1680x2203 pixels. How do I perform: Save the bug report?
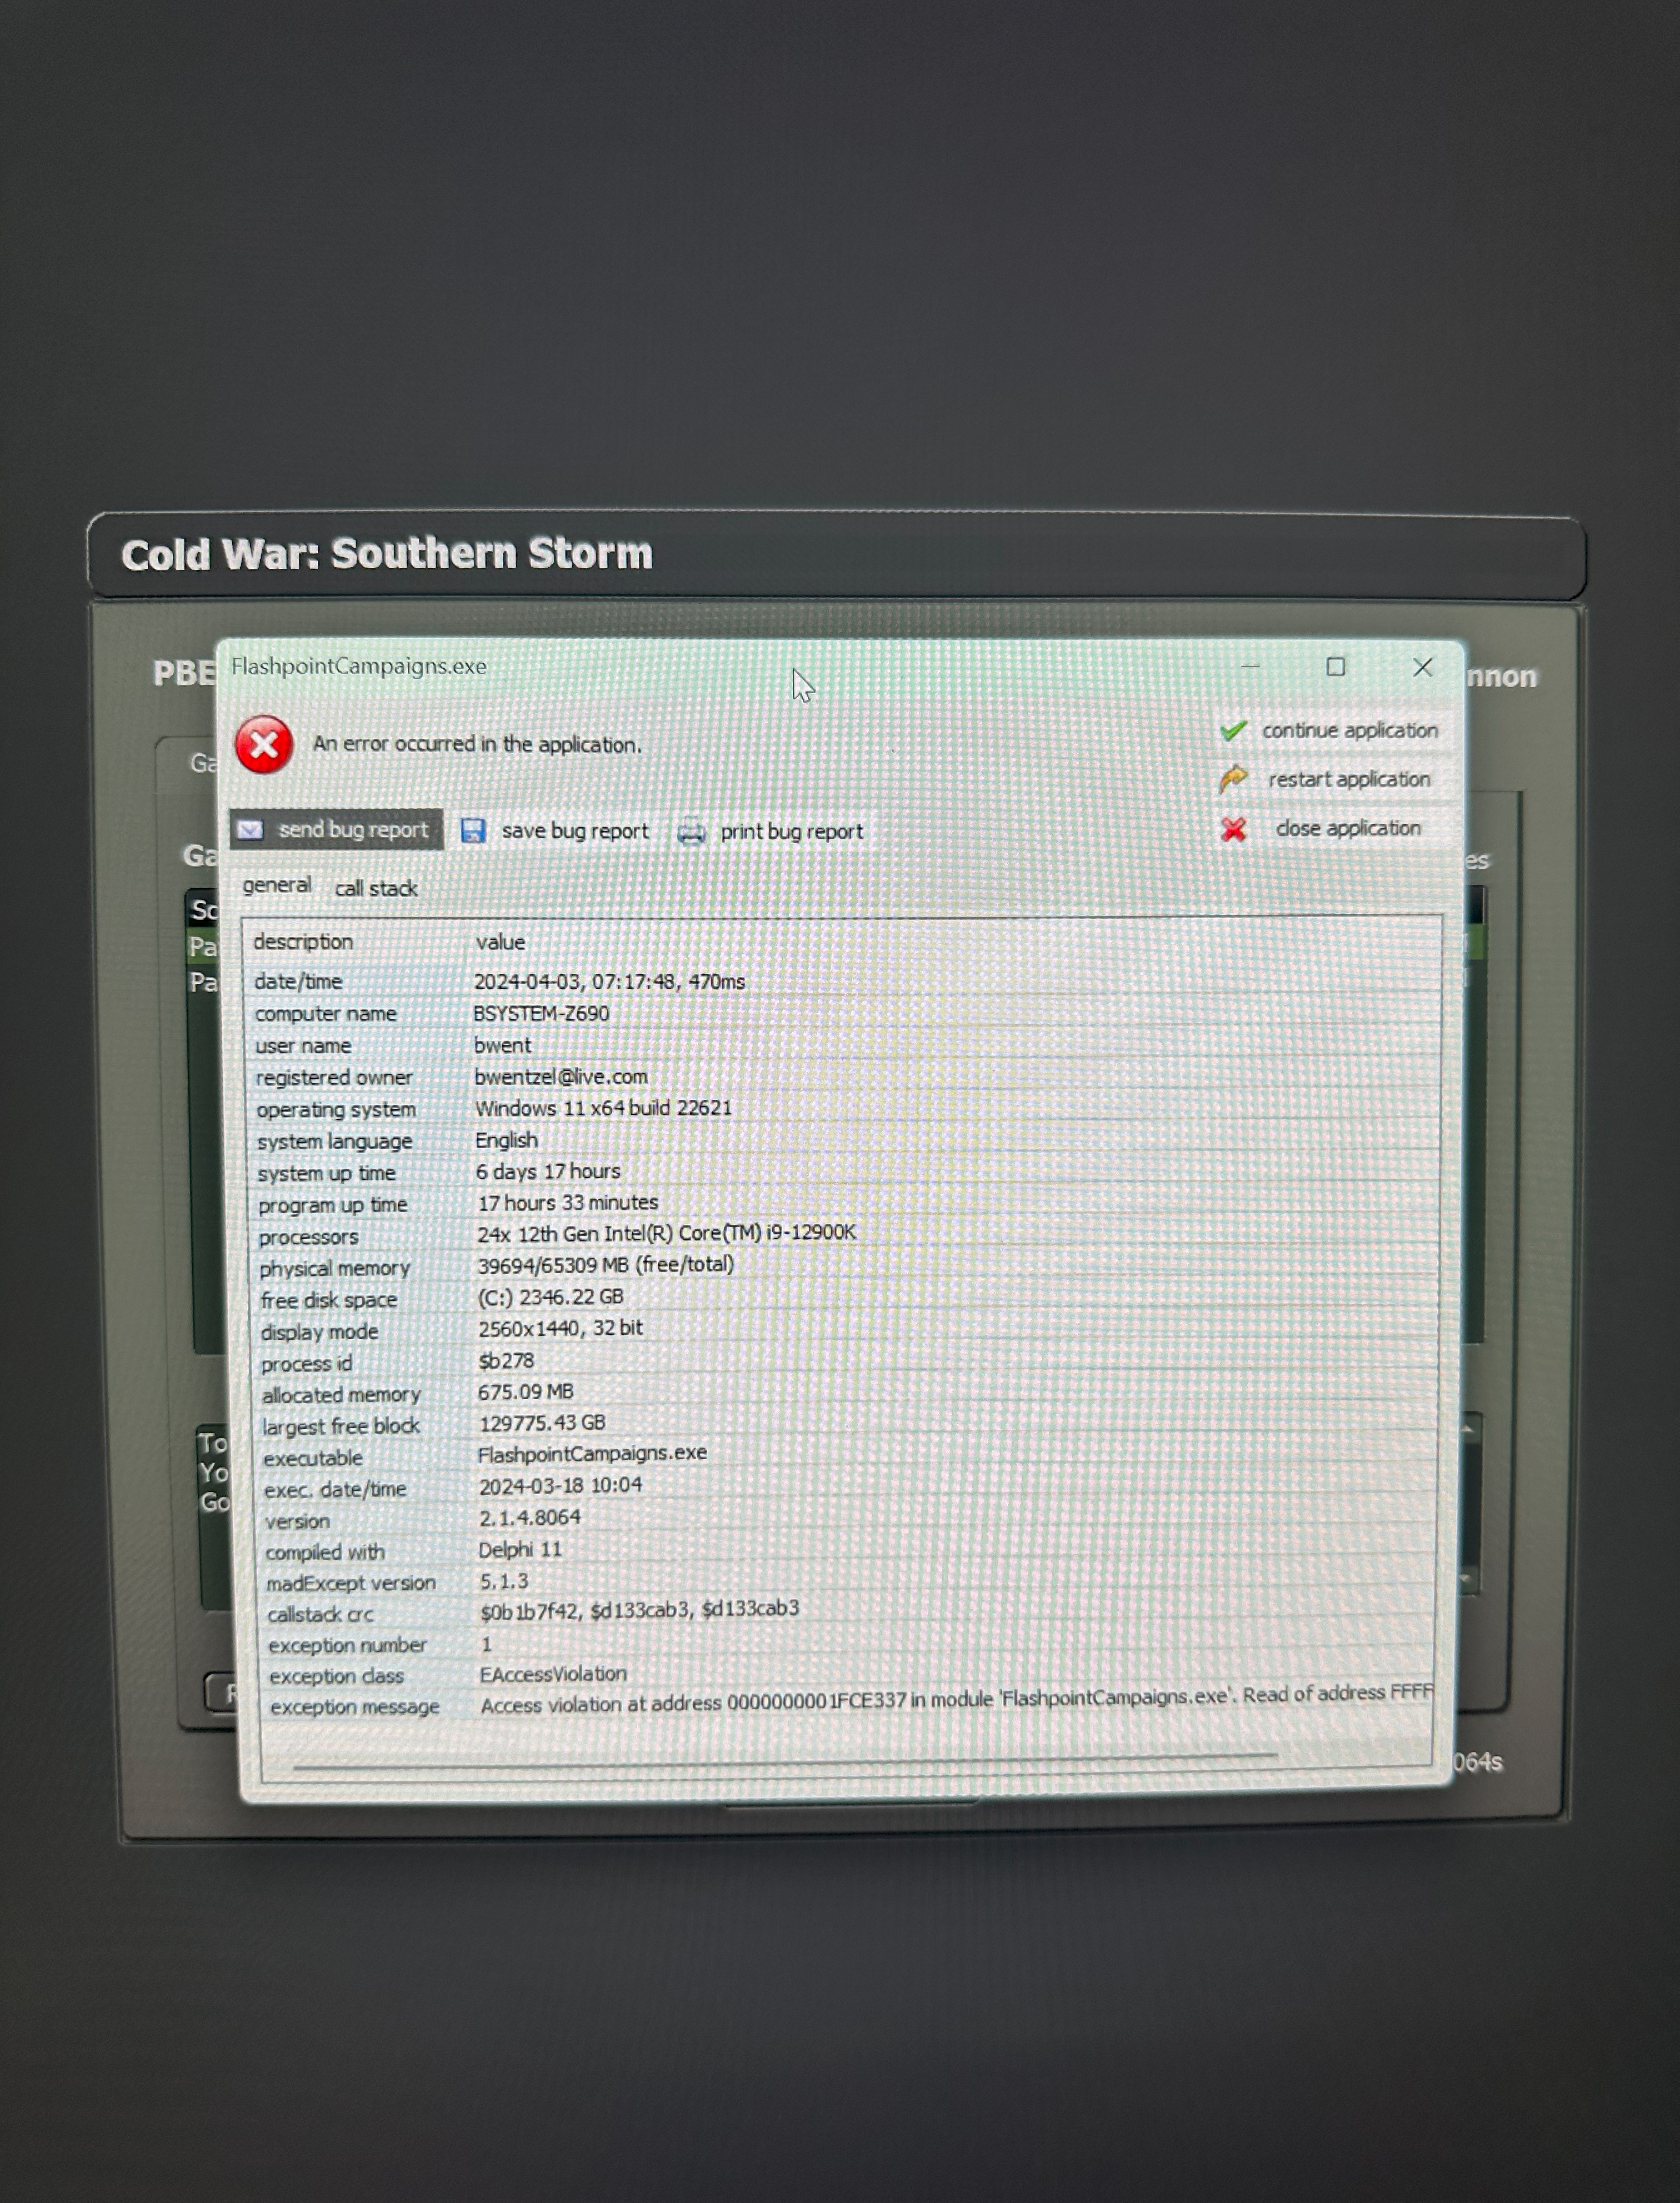555,831
